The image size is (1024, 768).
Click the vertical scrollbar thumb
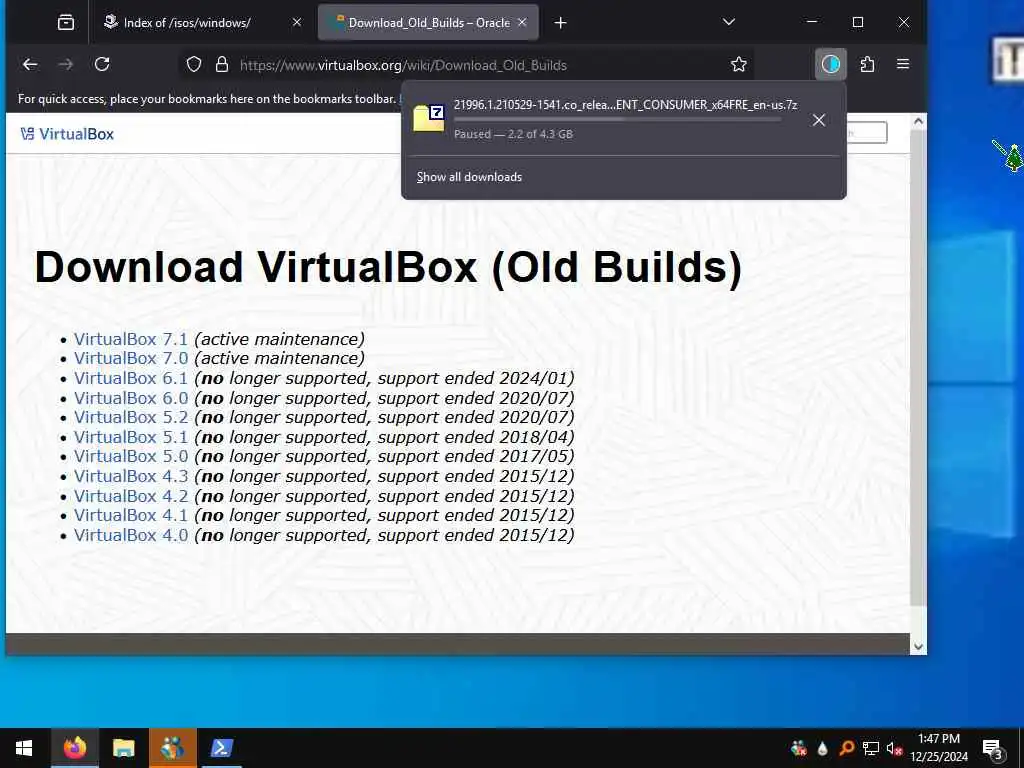[x=918, y=368]
